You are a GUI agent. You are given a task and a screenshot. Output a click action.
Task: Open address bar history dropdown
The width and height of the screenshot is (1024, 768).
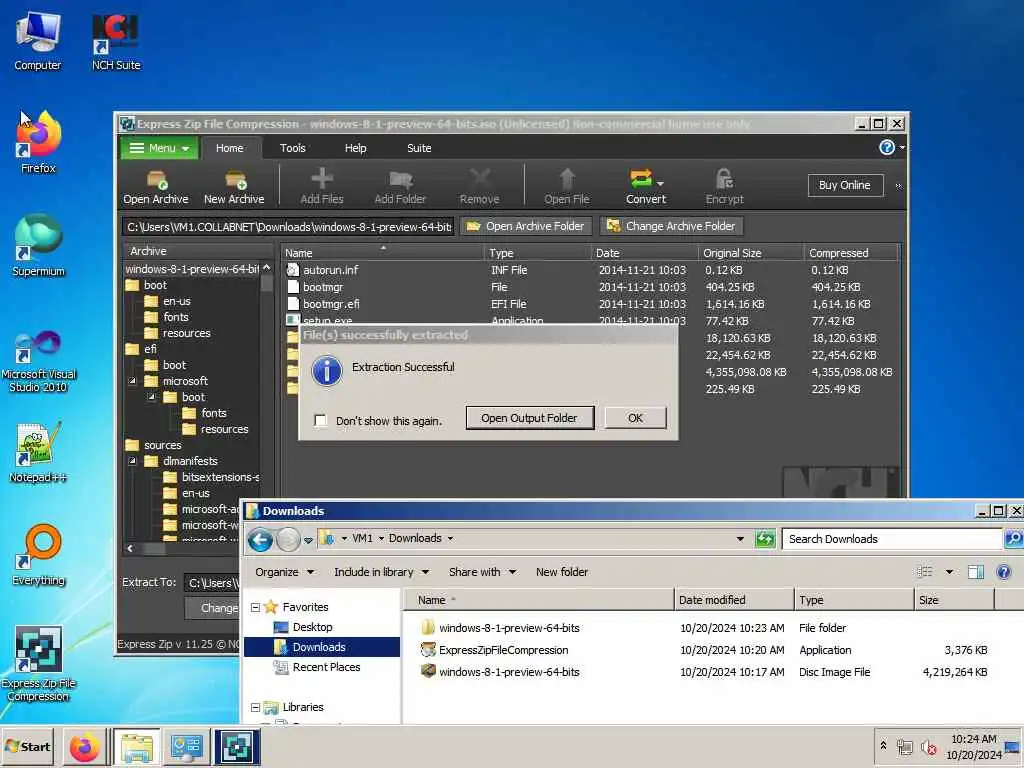click(740, 539)
